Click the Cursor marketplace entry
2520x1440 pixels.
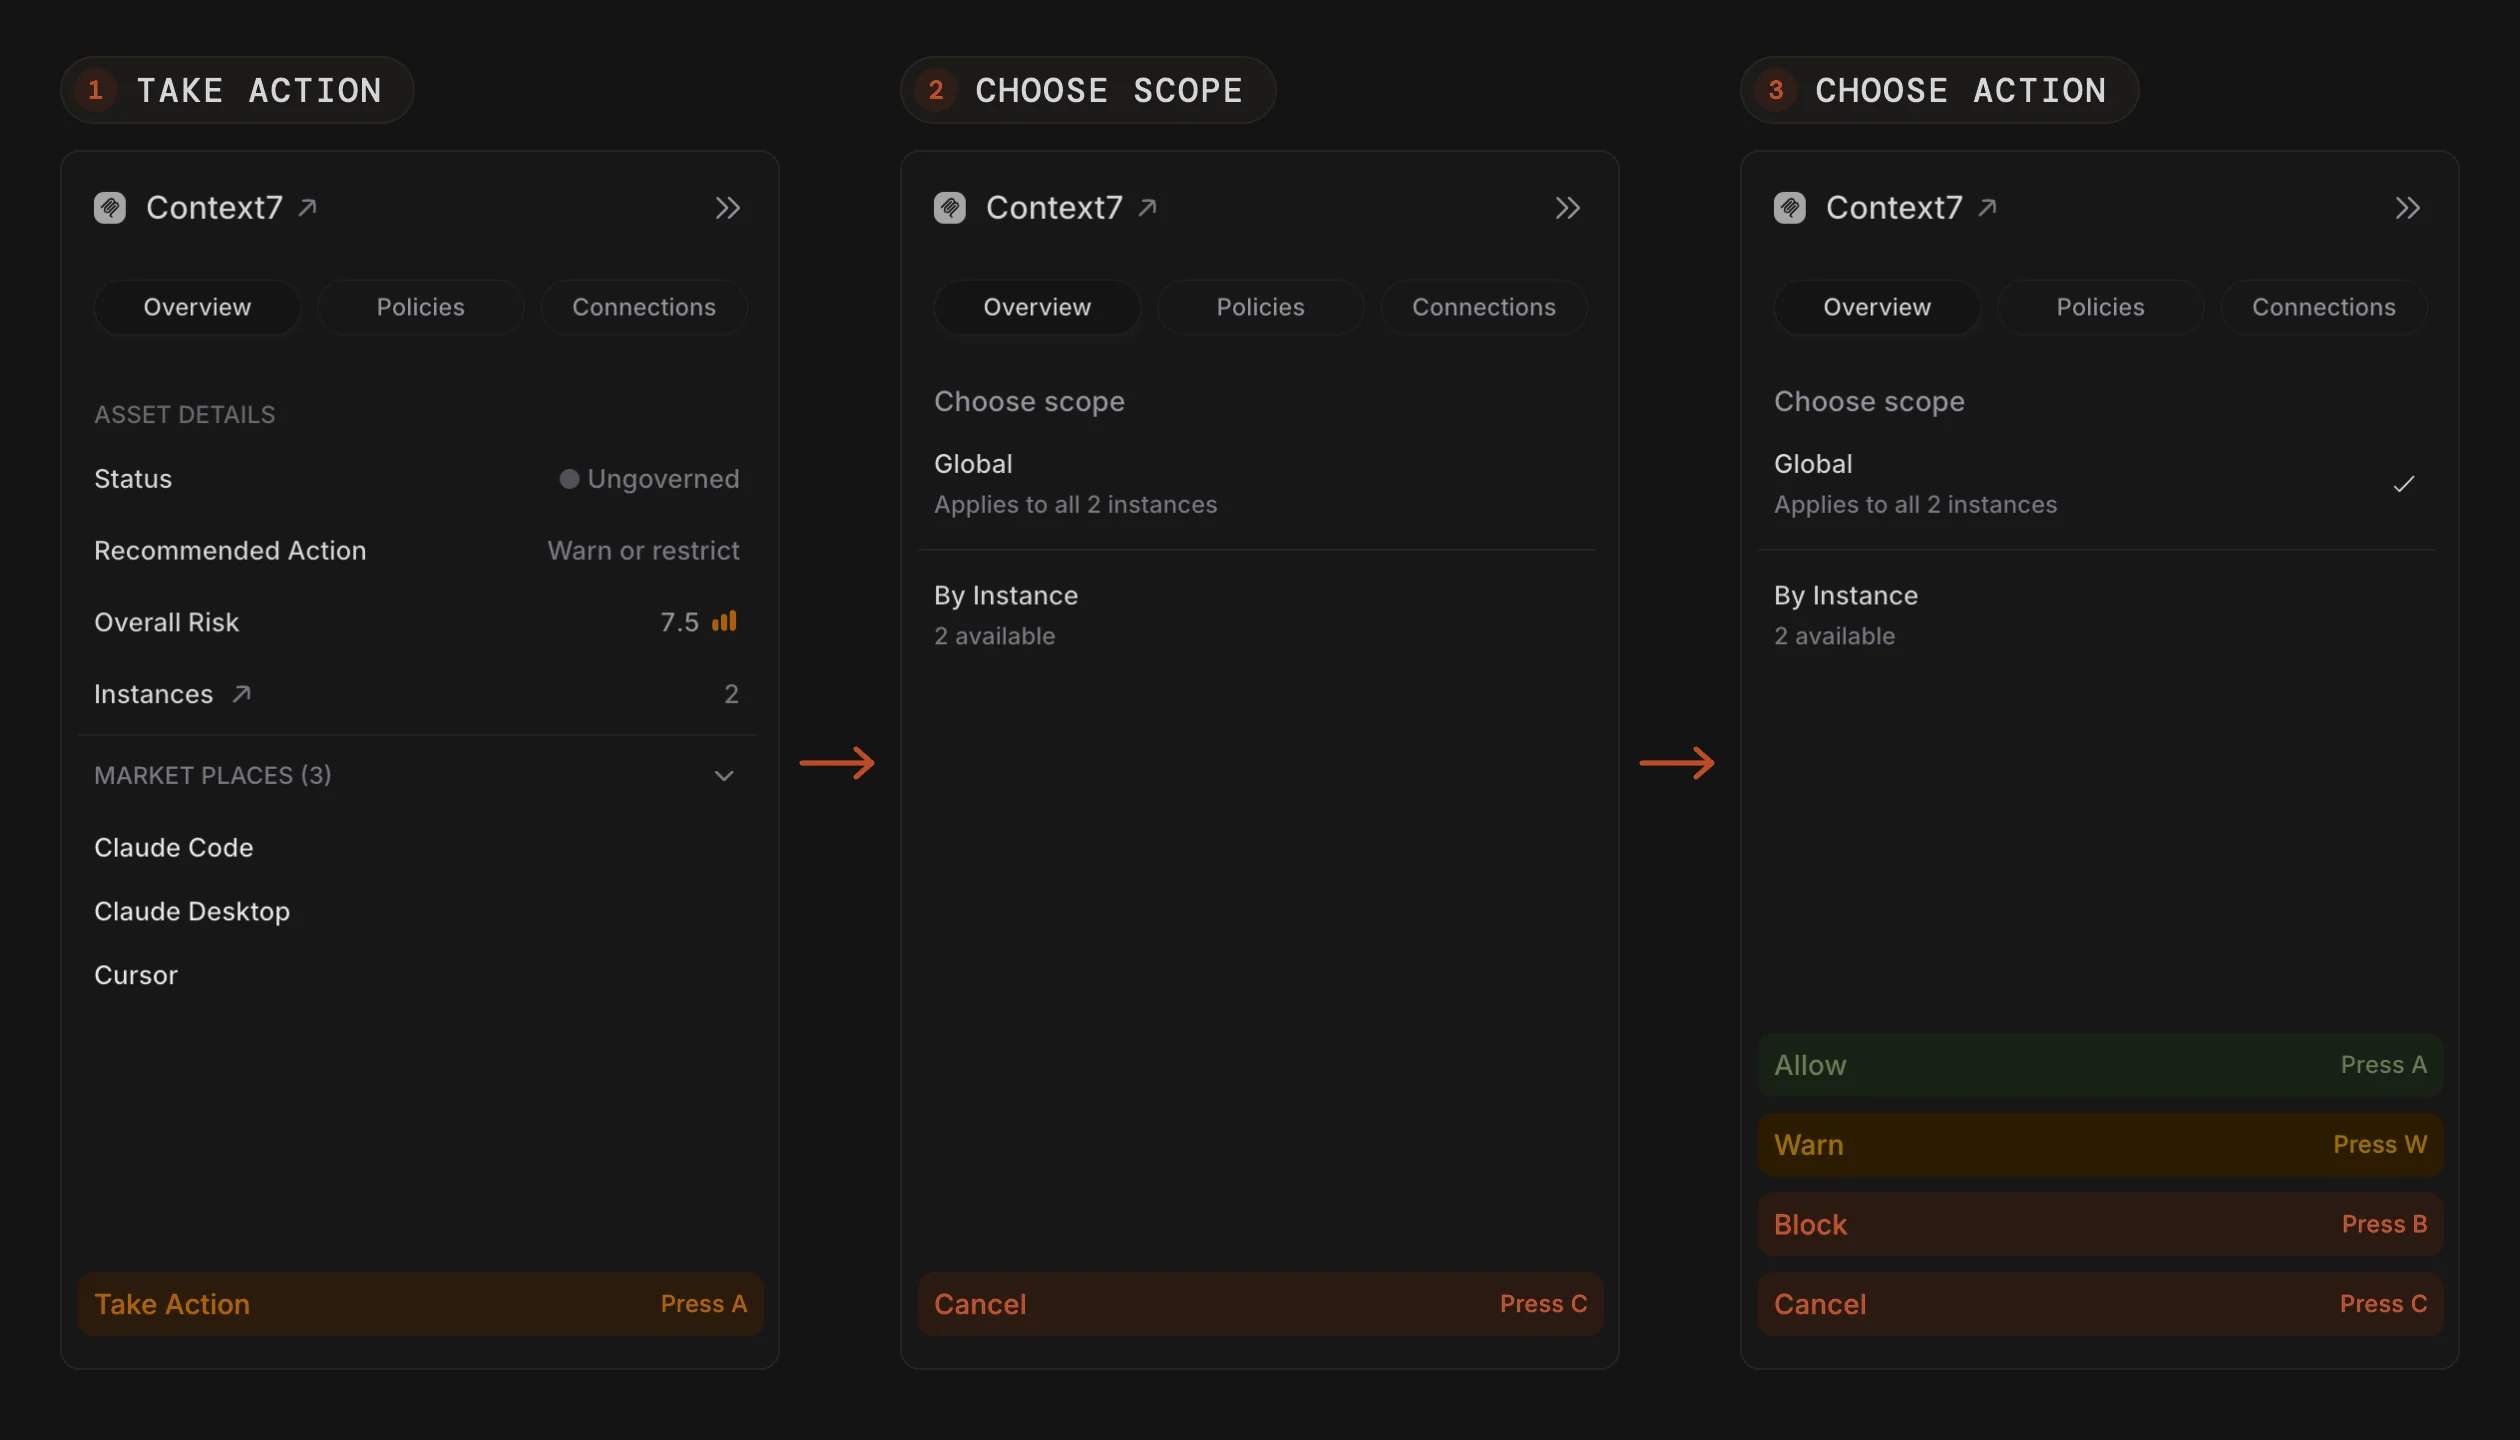pos(136,975)
